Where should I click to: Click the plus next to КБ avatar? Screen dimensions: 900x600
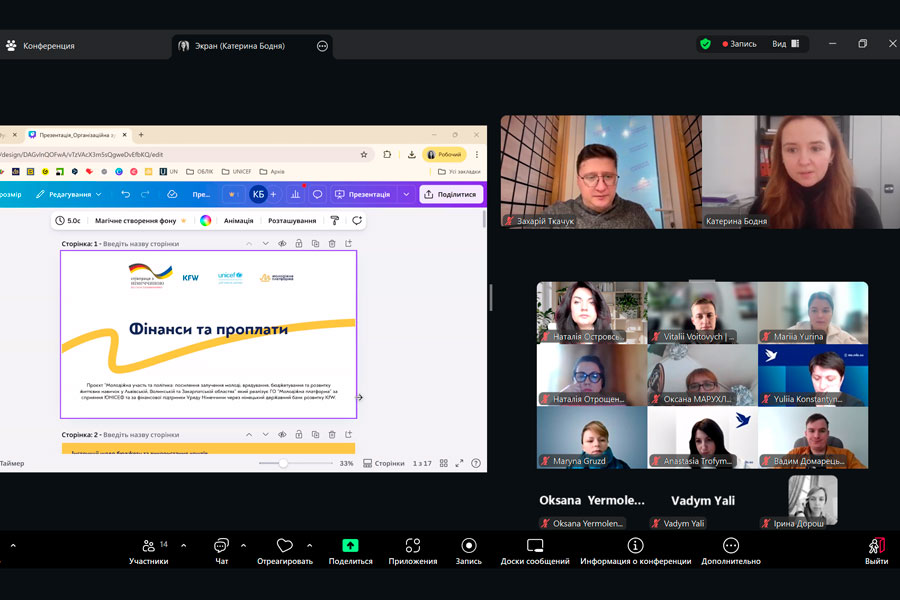273,194
